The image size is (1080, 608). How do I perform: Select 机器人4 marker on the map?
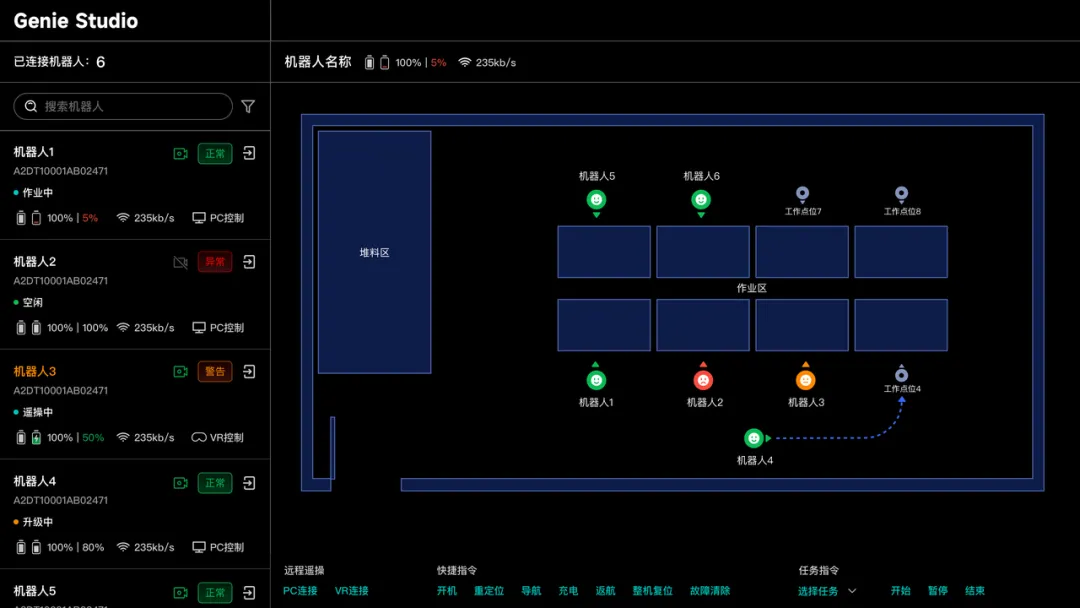[754, 438]
